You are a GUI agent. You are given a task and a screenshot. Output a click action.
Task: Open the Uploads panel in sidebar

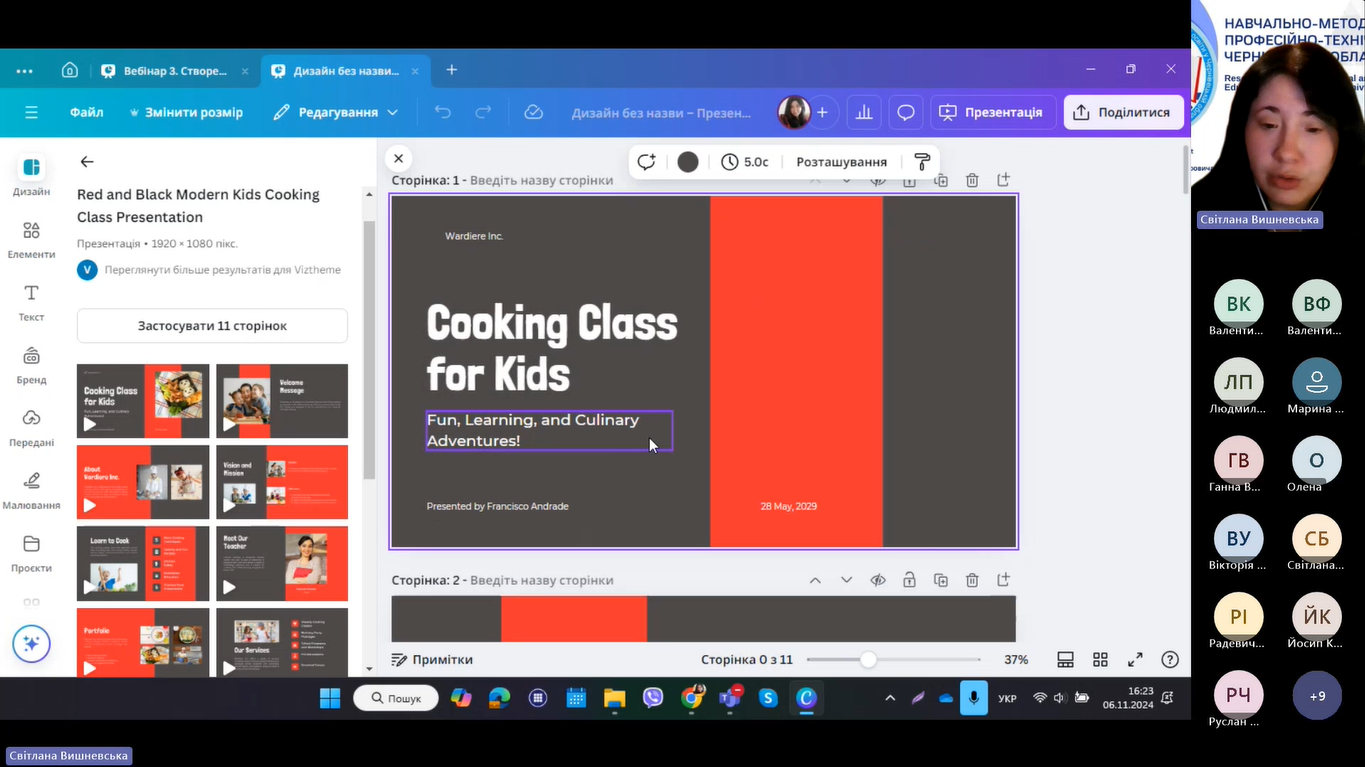tap(31, 427)
